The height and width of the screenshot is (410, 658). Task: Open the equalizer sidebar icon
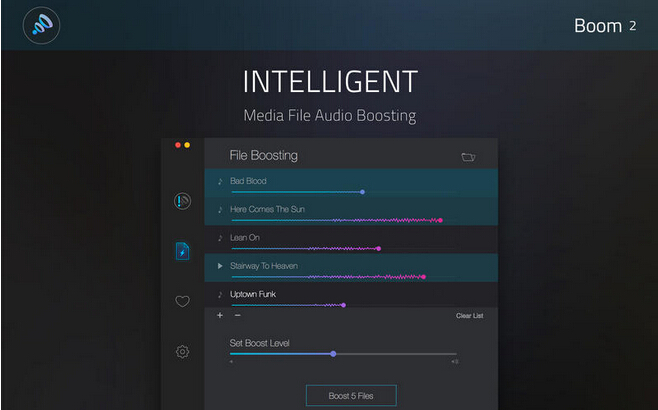(182, 201)
